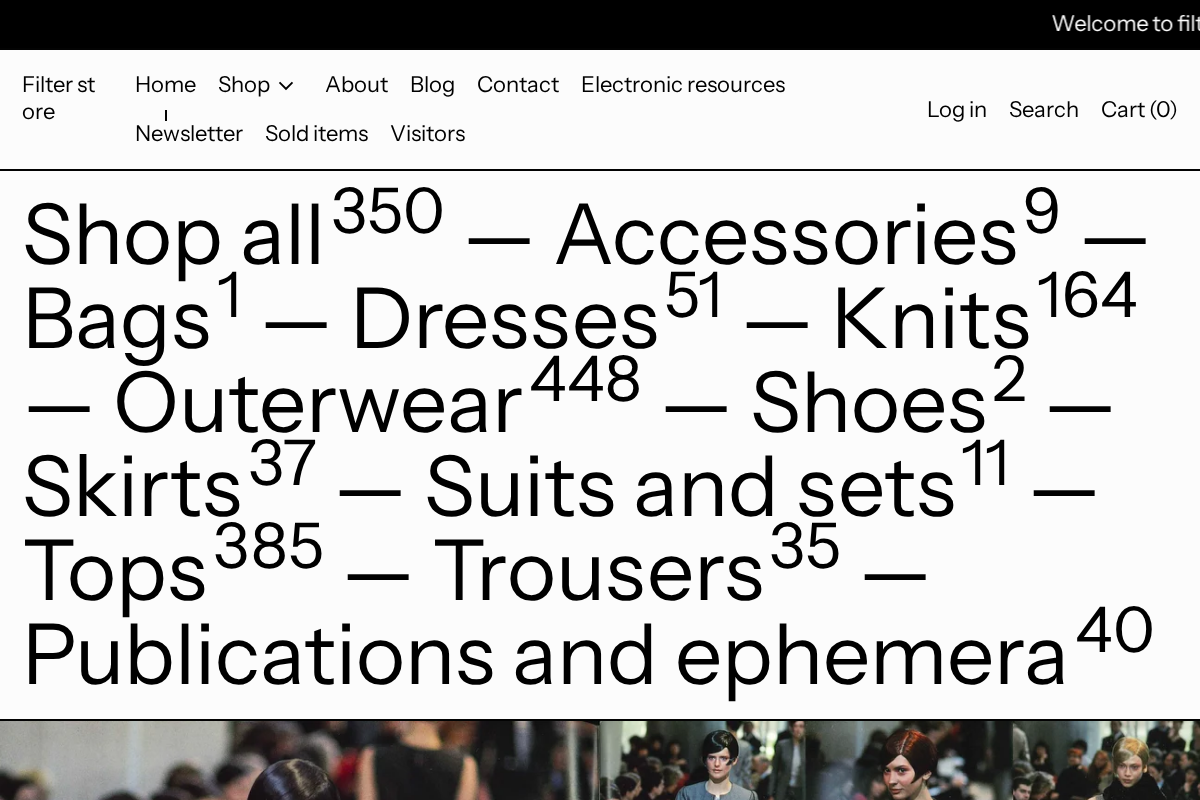Open the Visitors page

click(x=428, y=133)
